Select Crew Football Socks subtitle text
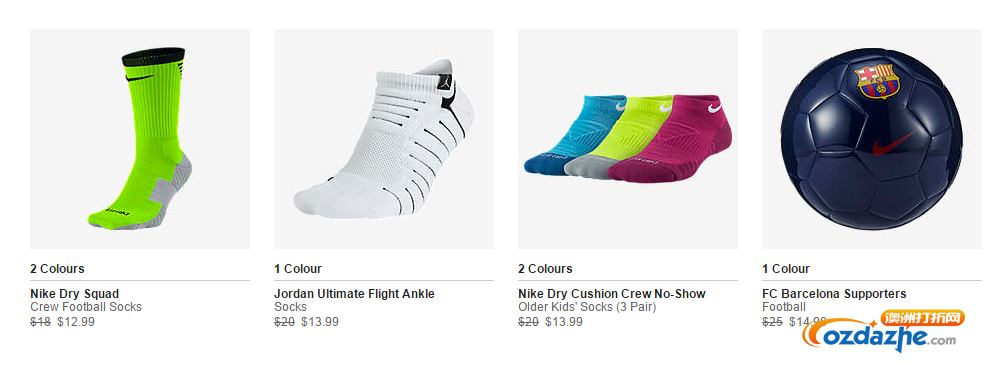The width and height of the screenshot is (987, 365). pos(86,307)
